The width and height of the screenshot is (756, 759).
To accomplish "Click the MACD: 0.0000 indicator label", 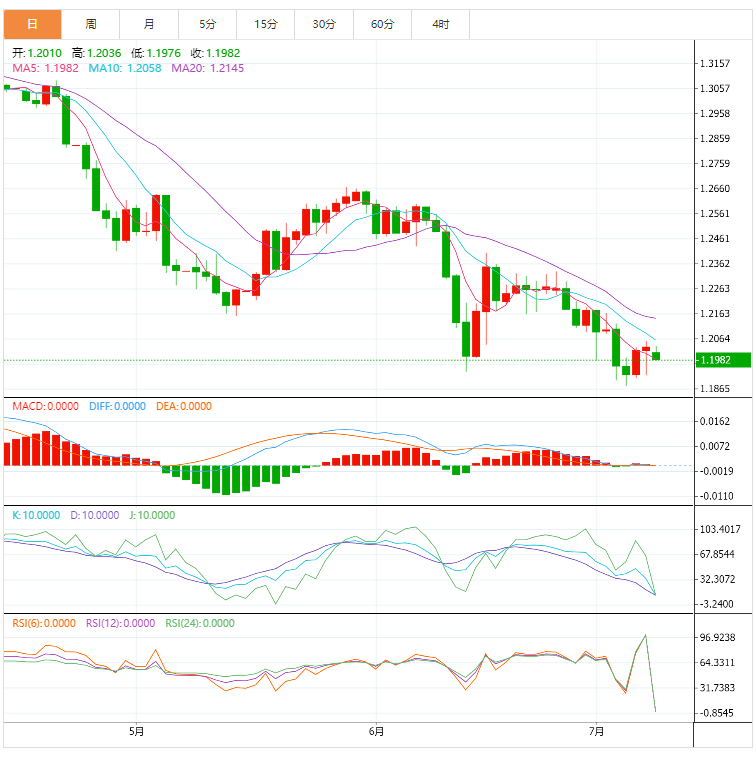I will 45,406.
